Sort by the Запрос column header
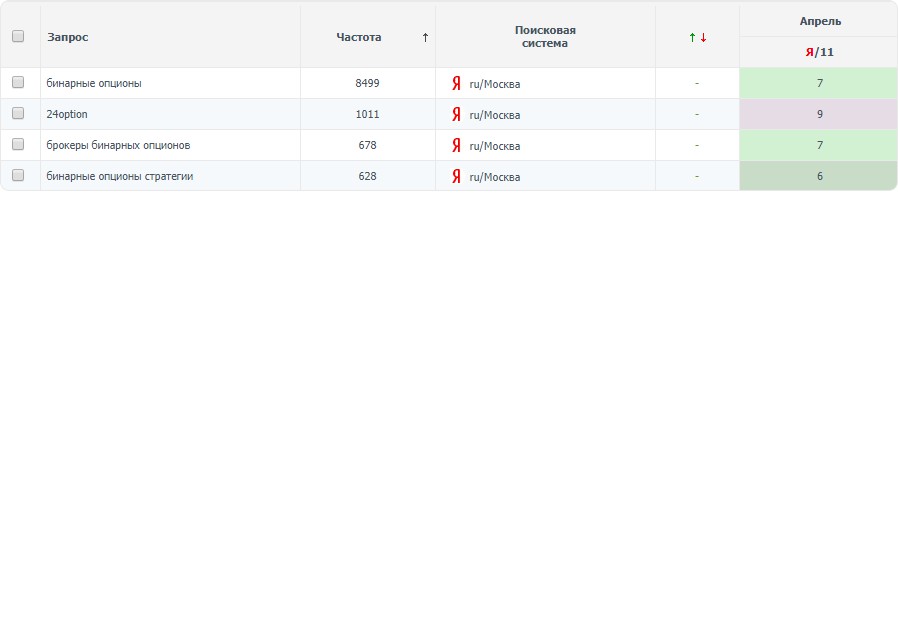The image size is (898, 635). (x=68, y=37)
